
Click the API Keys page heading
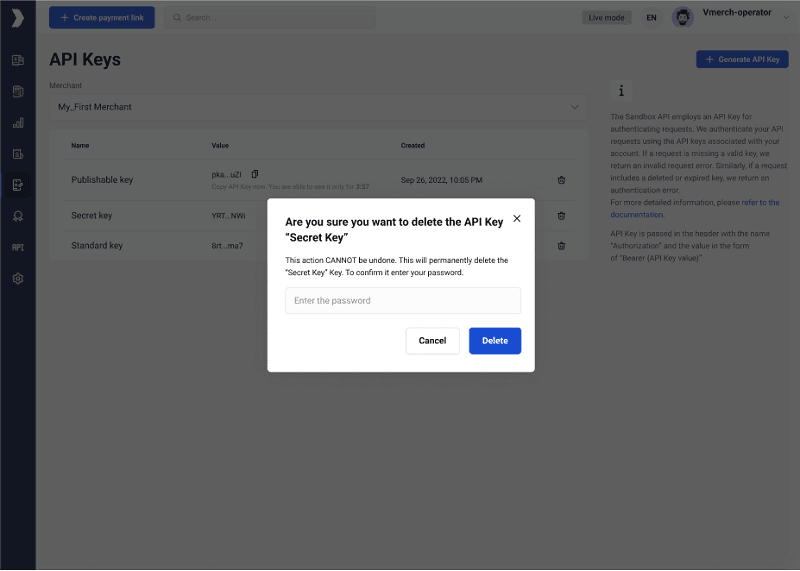(85, 60)
